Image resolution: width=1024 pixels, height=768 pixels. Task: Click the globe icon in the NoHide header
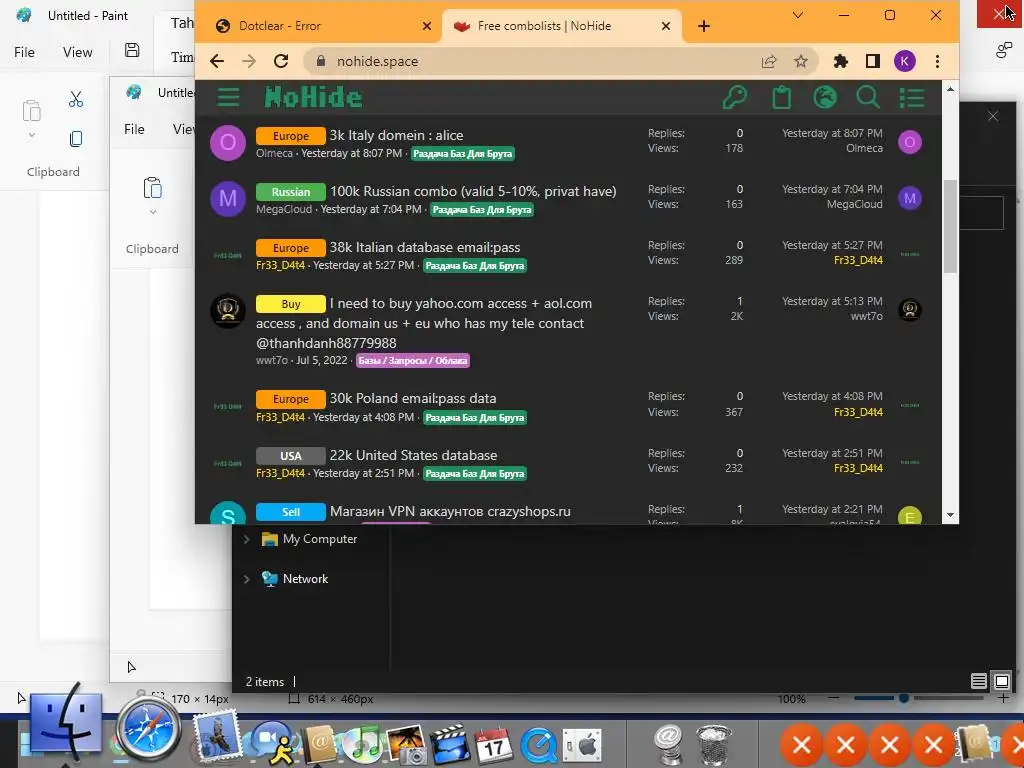[x=825, y=97]
